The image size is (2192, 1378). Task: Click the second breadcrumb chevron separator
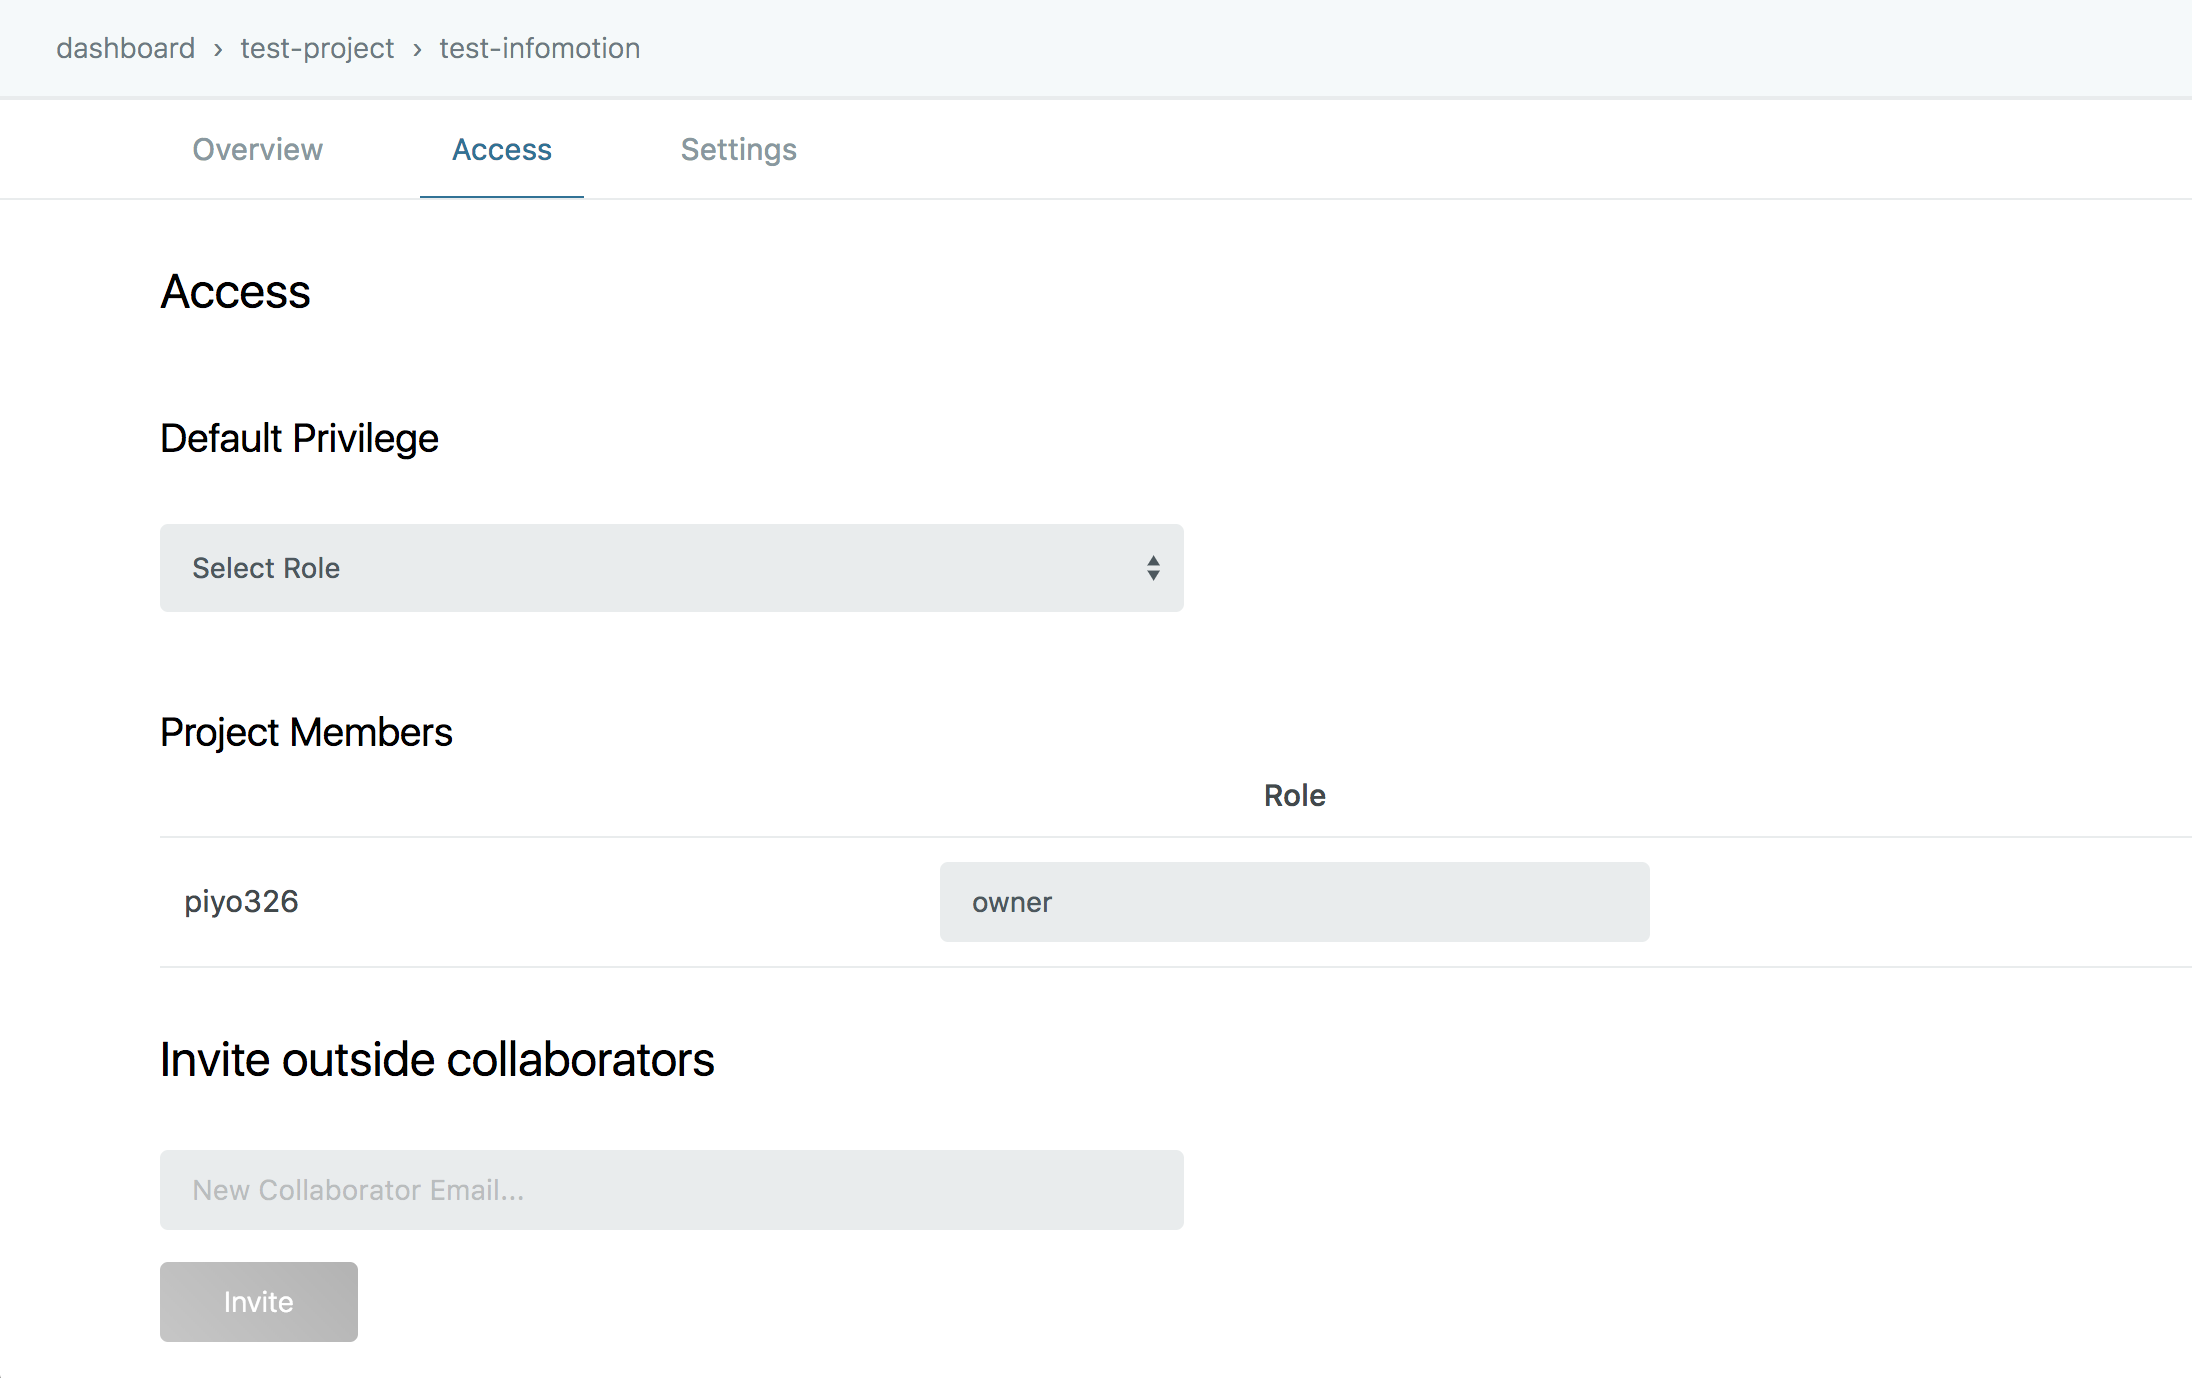417,49
